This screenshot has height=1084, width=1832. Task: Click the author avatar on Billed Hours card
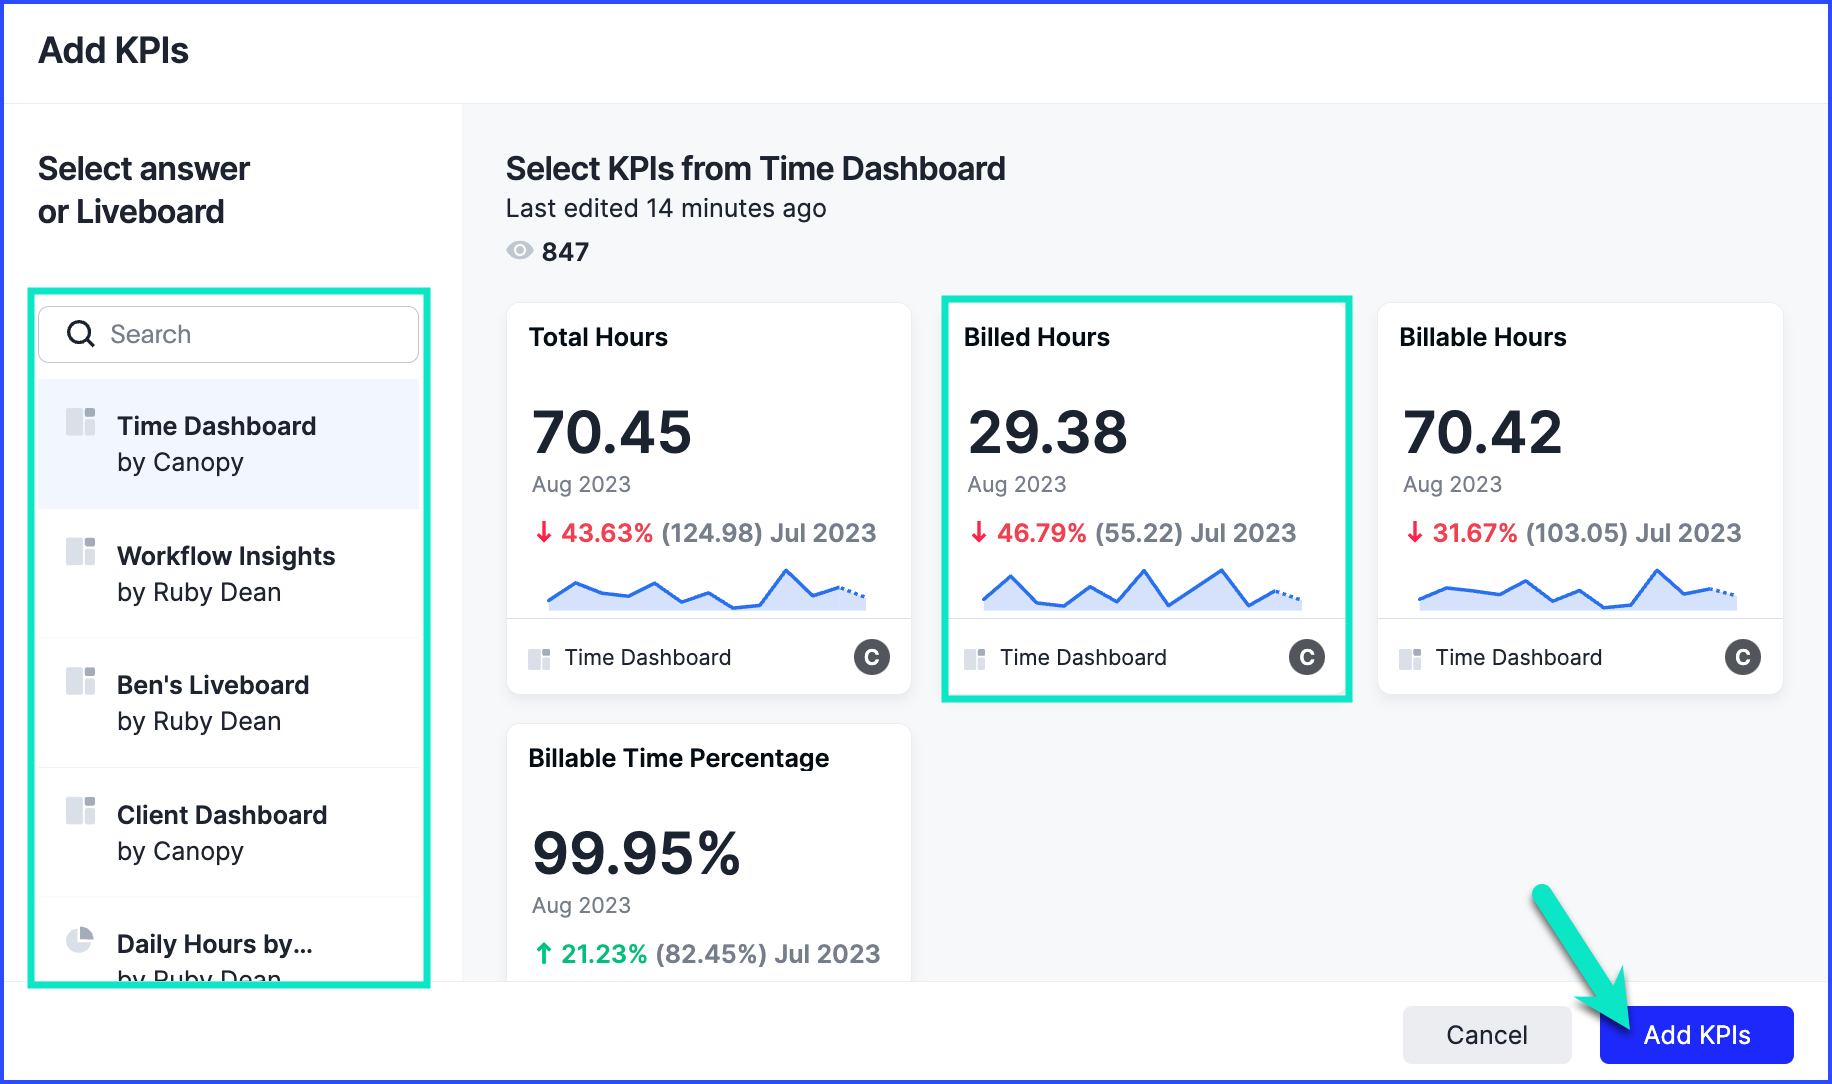1306,657
